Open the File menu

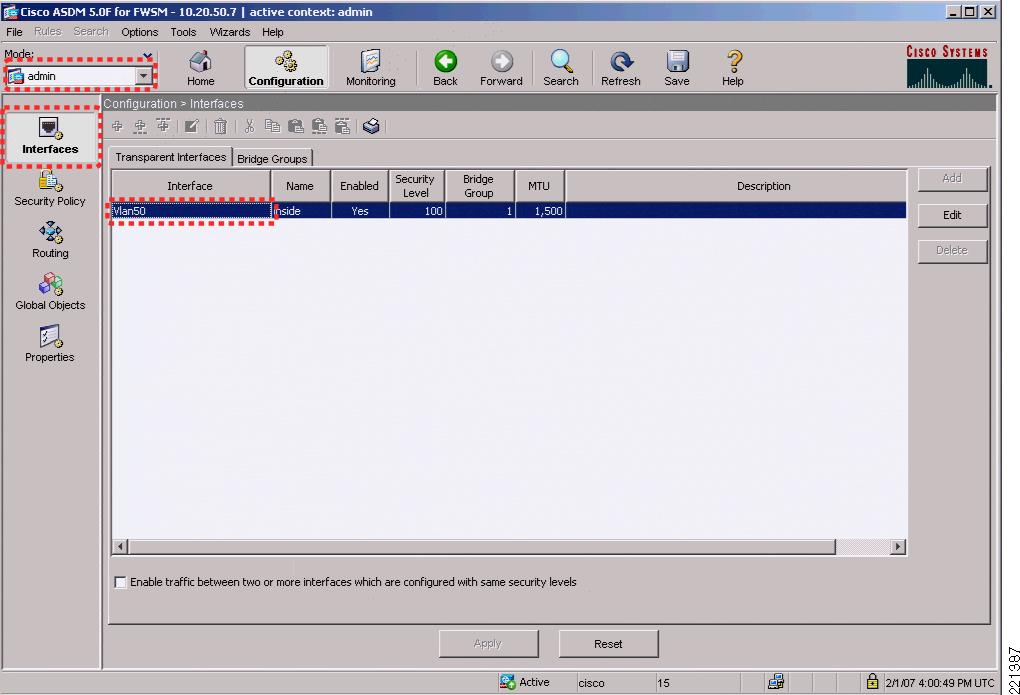(x=14, y=32)
